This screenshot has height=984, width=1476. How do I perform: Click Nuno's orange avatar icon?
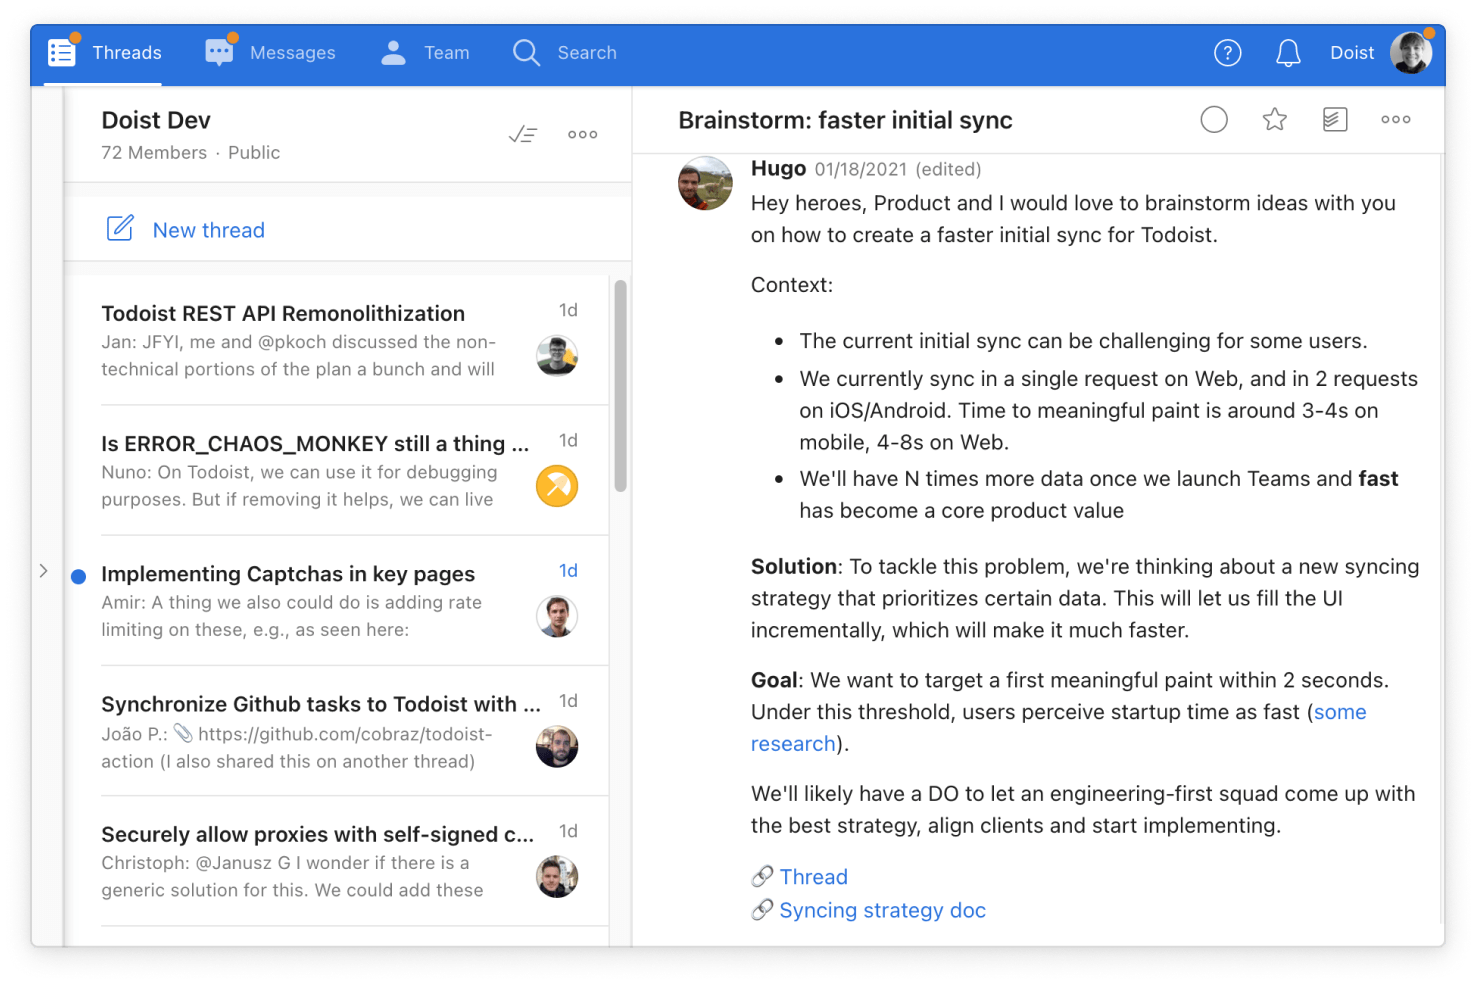557,486
